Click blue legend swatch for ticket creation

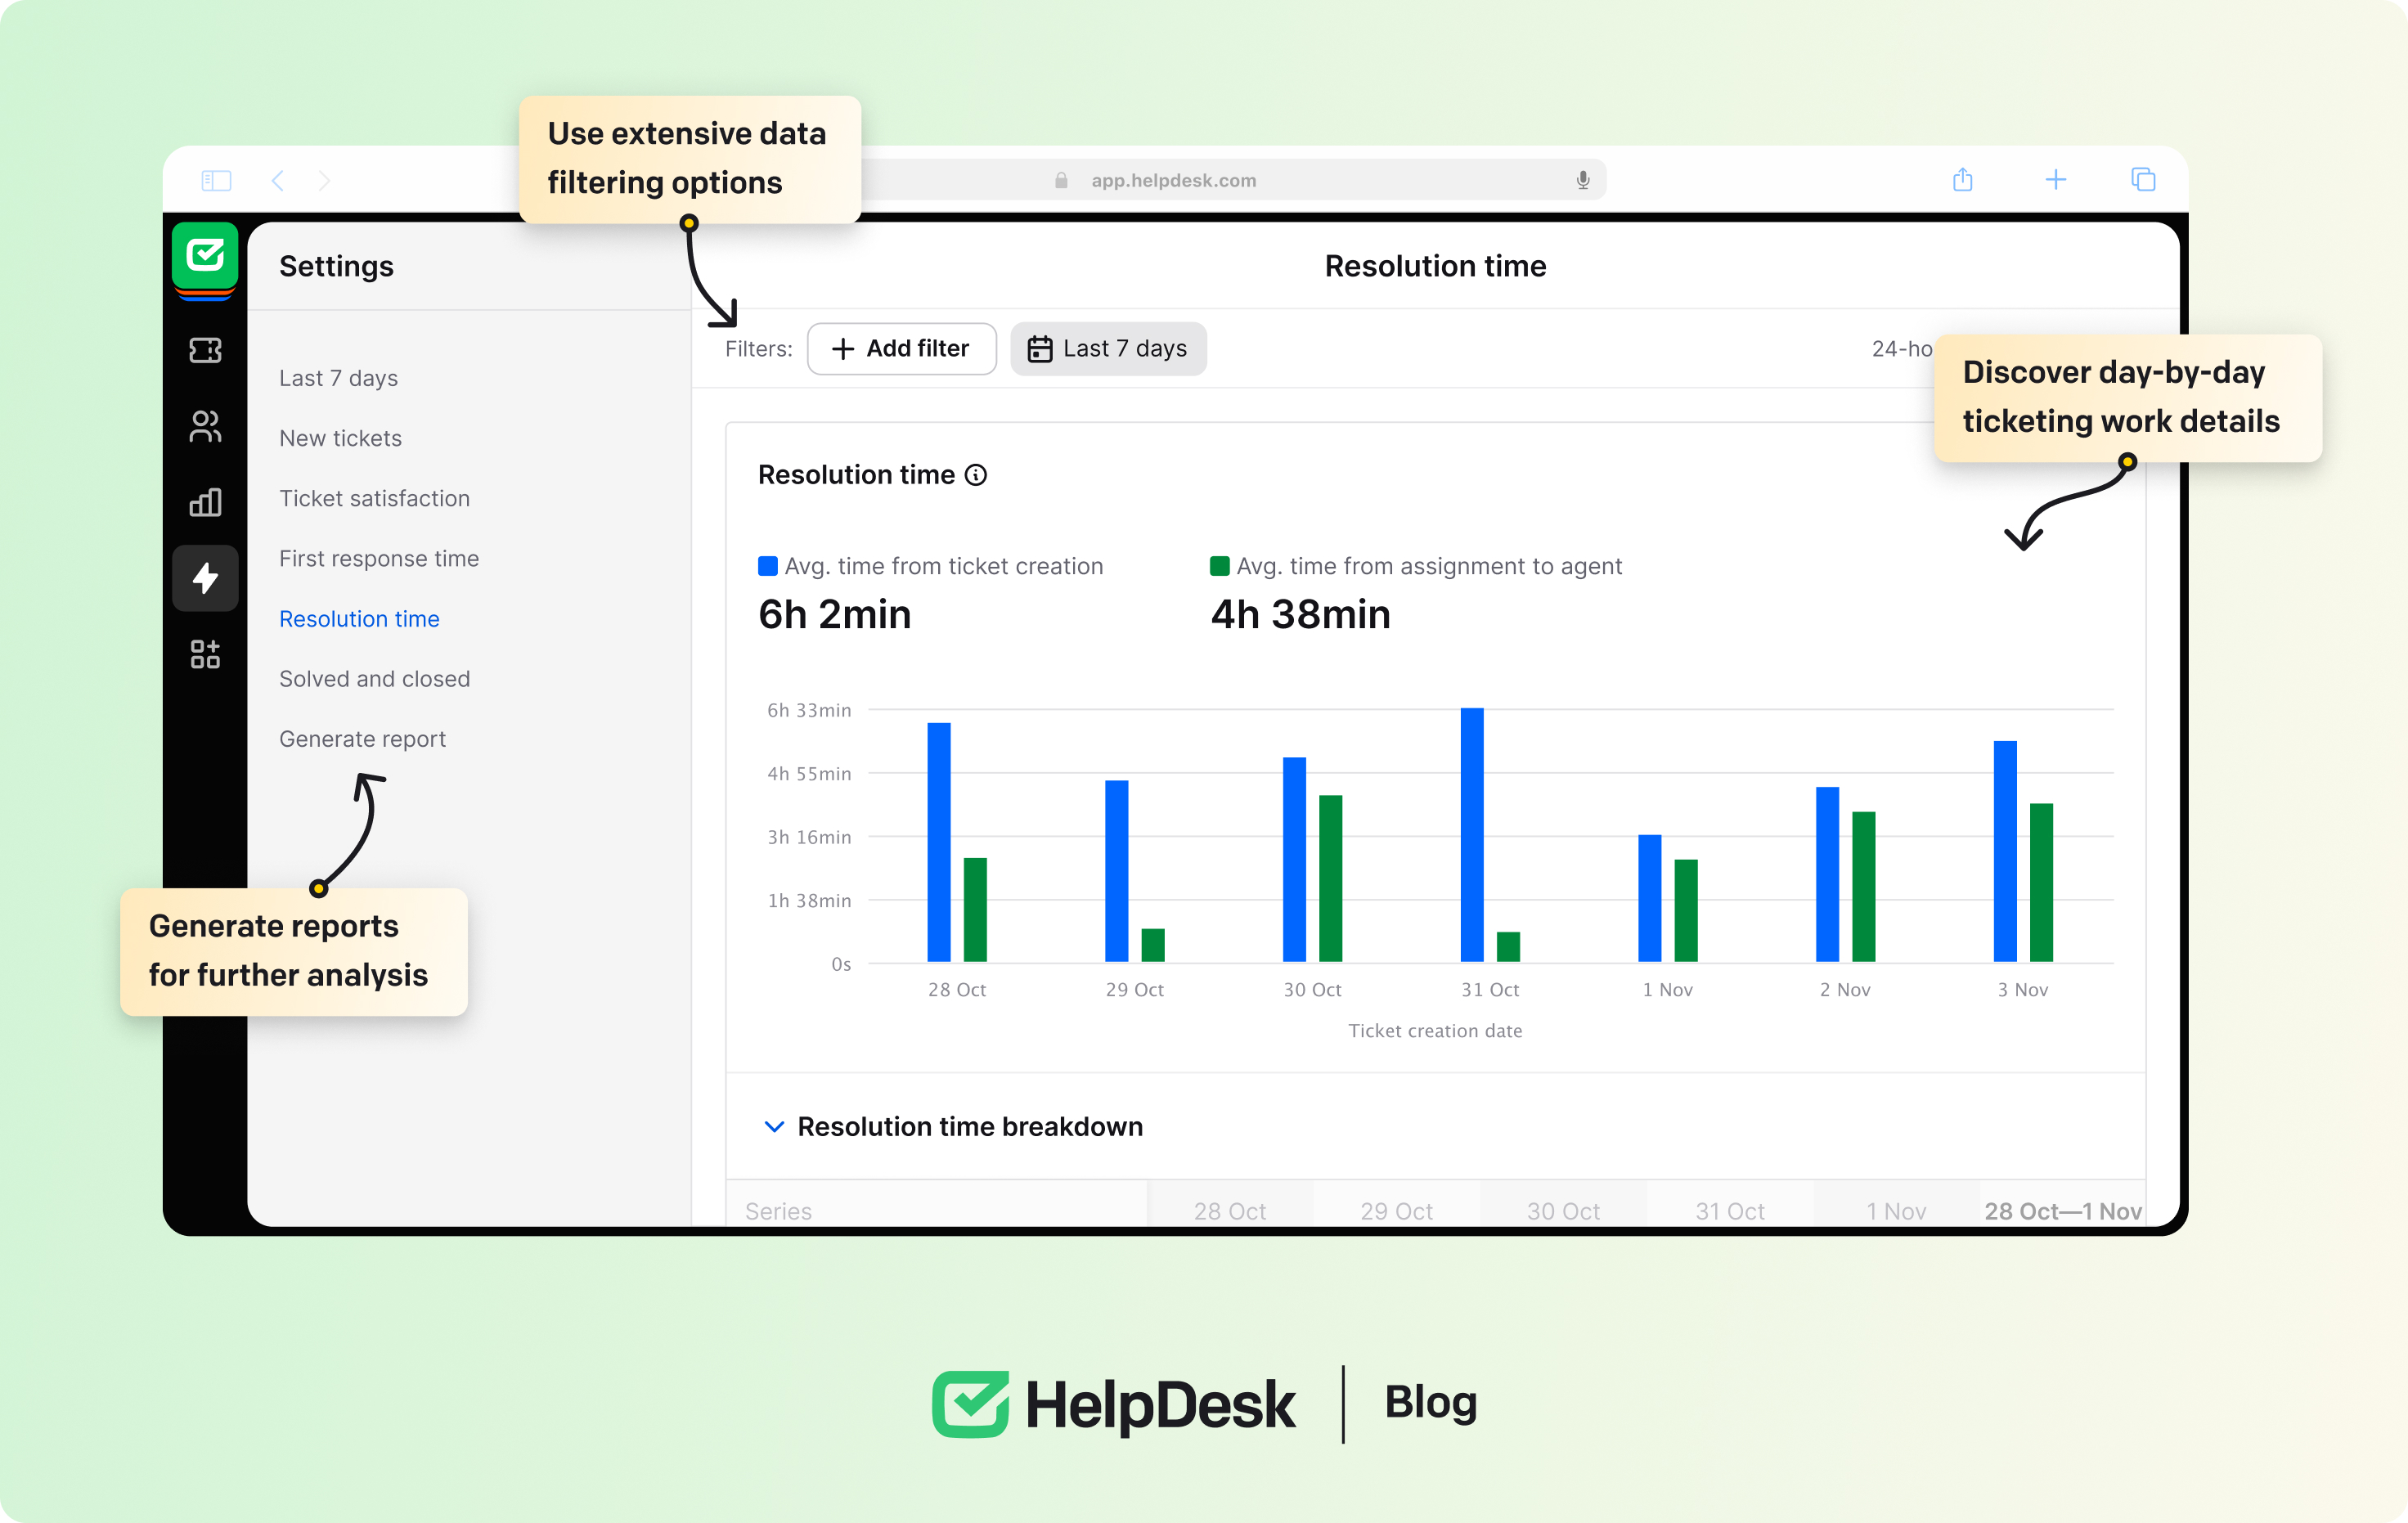point(768,566)
